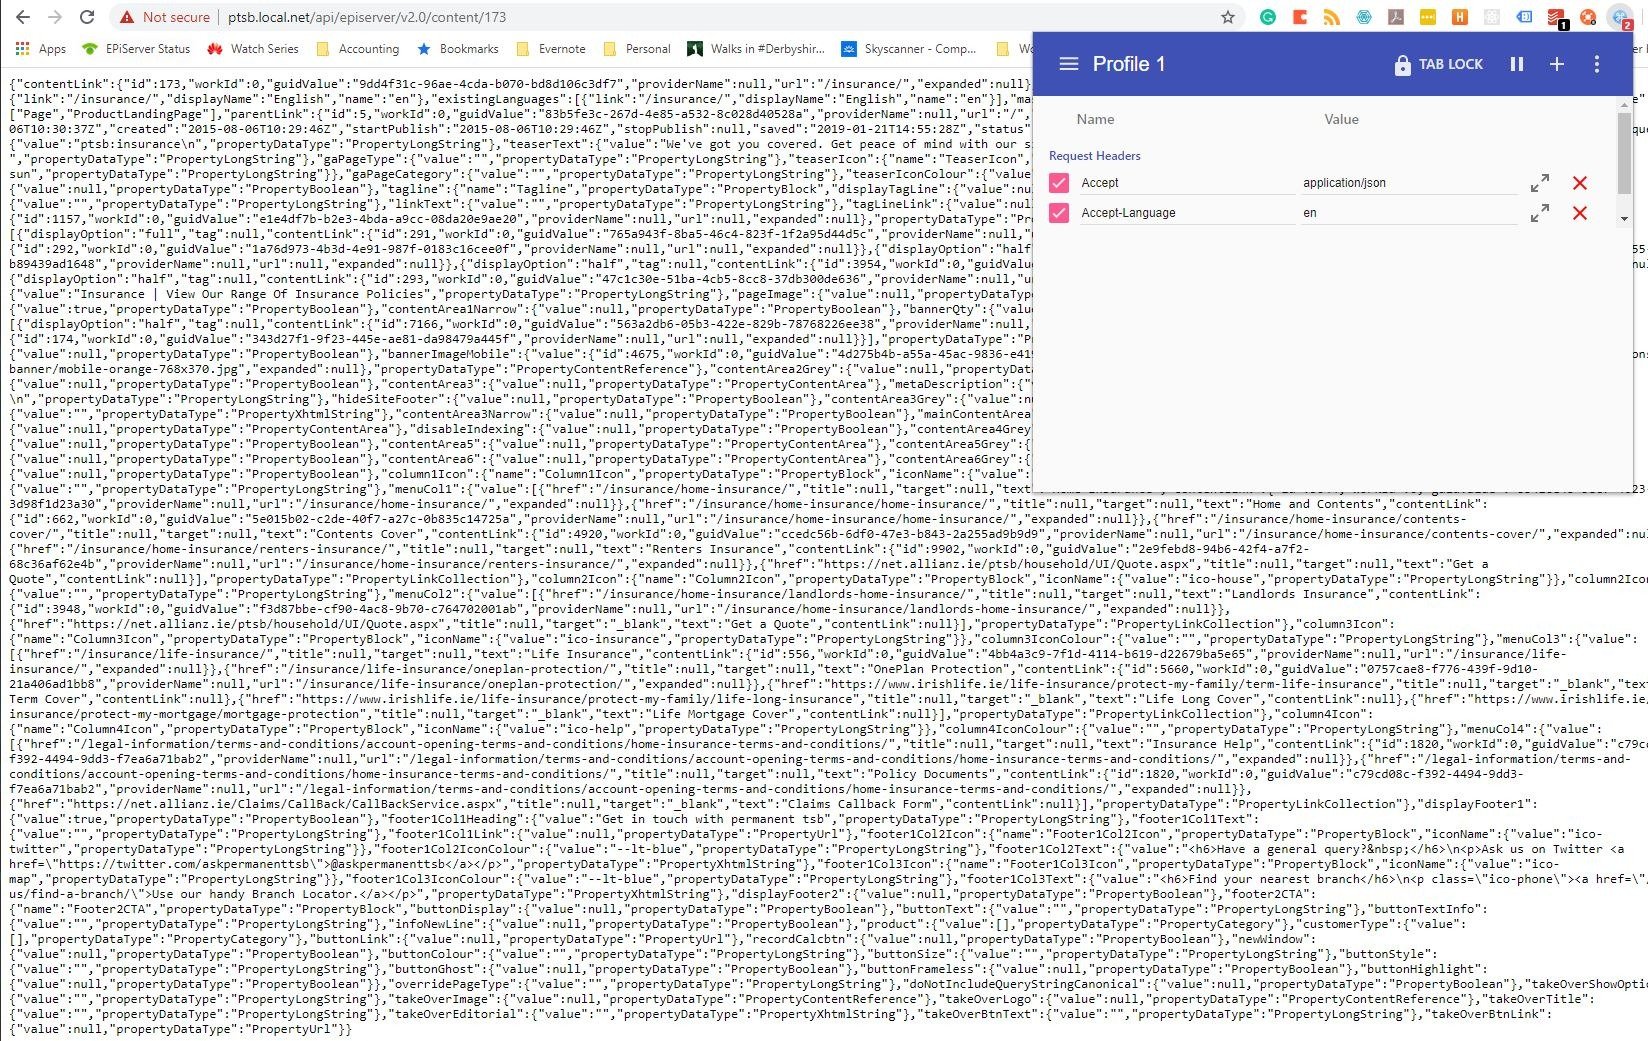The width and height of the screenshot is (1648, 1041).
Task: Edit the 'en' header value field
Action: [1410, 213]
